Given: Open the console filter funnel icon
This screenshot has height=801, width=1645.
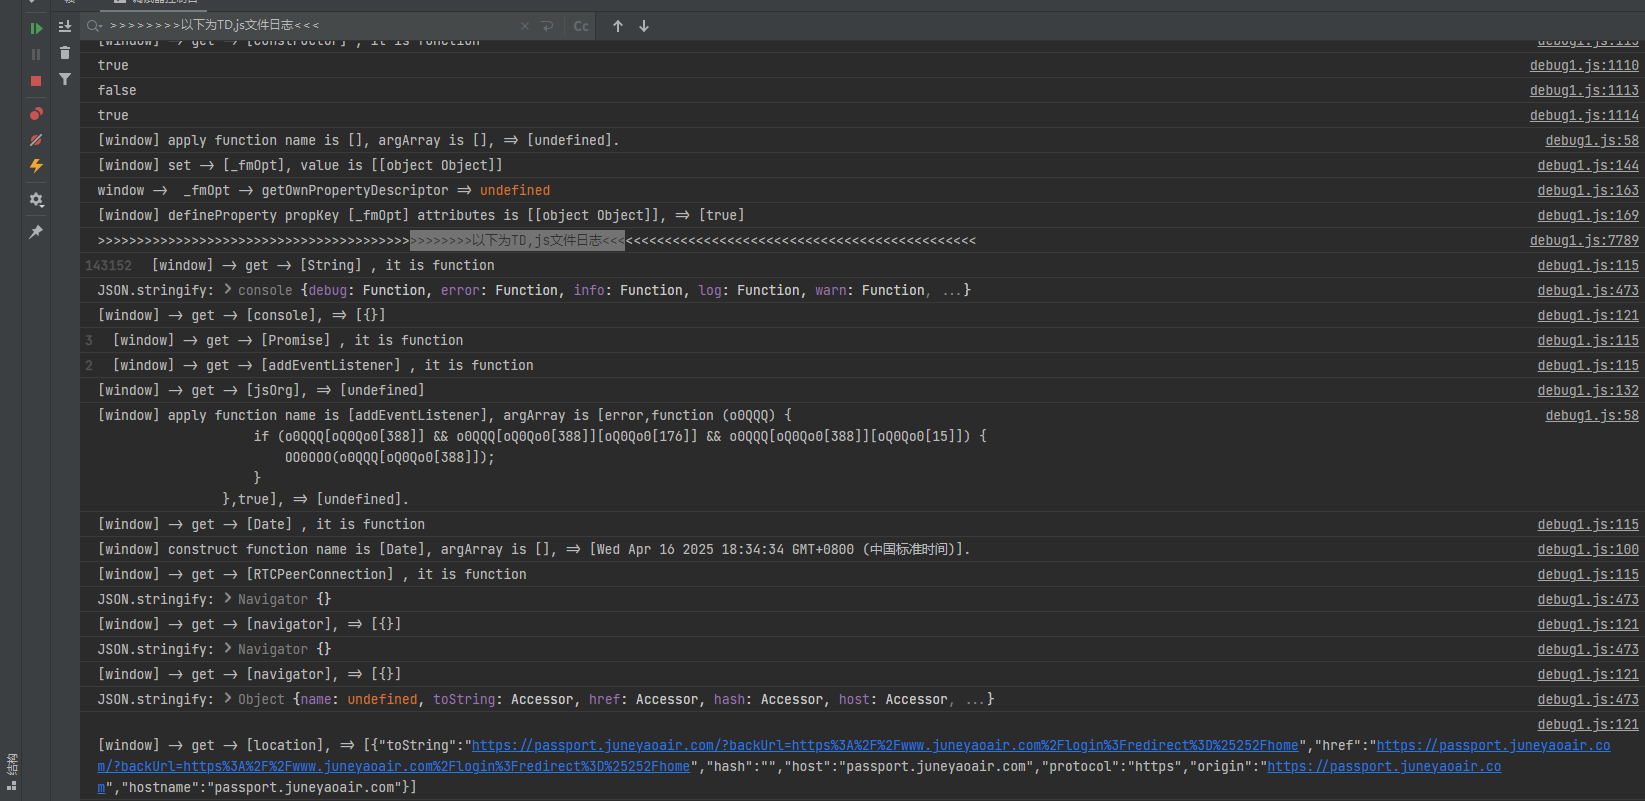Looking at the screenshot, I should coord(65,79).
